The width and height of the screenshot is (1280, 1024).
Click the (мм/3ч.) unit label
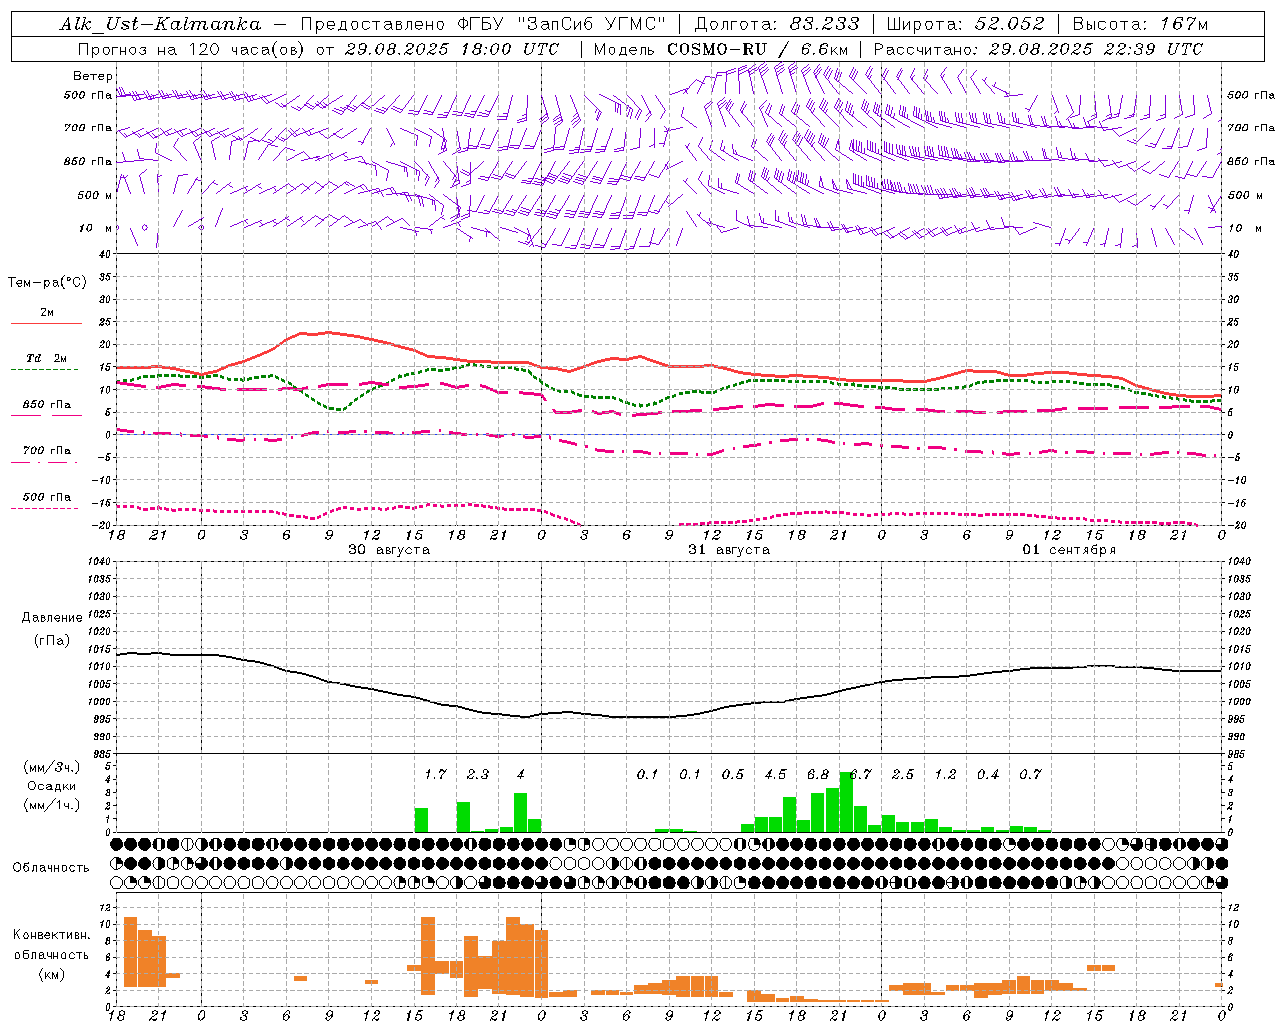coord(52,767)
